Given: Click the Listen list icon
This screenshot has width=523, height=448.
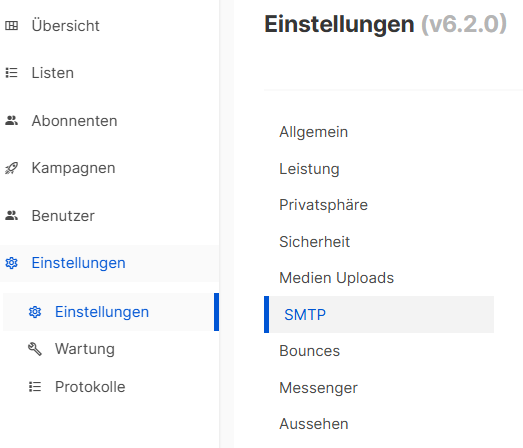Looking at the screenshot, I should tap(12, 73).
